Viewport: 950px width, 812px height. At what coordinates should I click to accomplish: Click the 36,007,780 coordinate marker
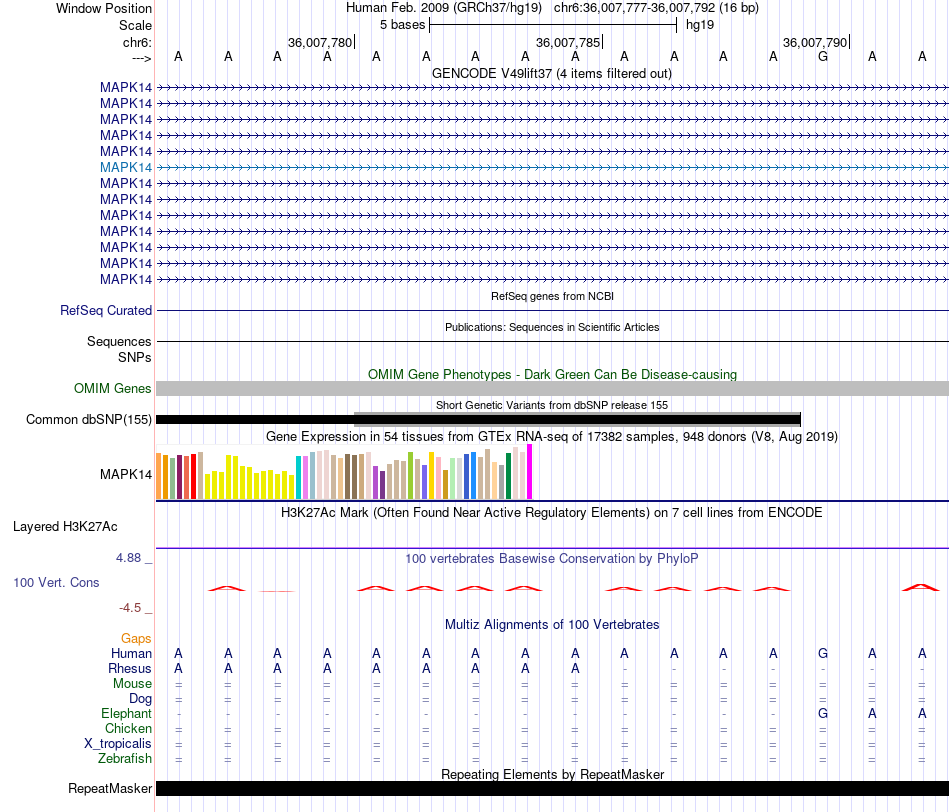[320, 42]
